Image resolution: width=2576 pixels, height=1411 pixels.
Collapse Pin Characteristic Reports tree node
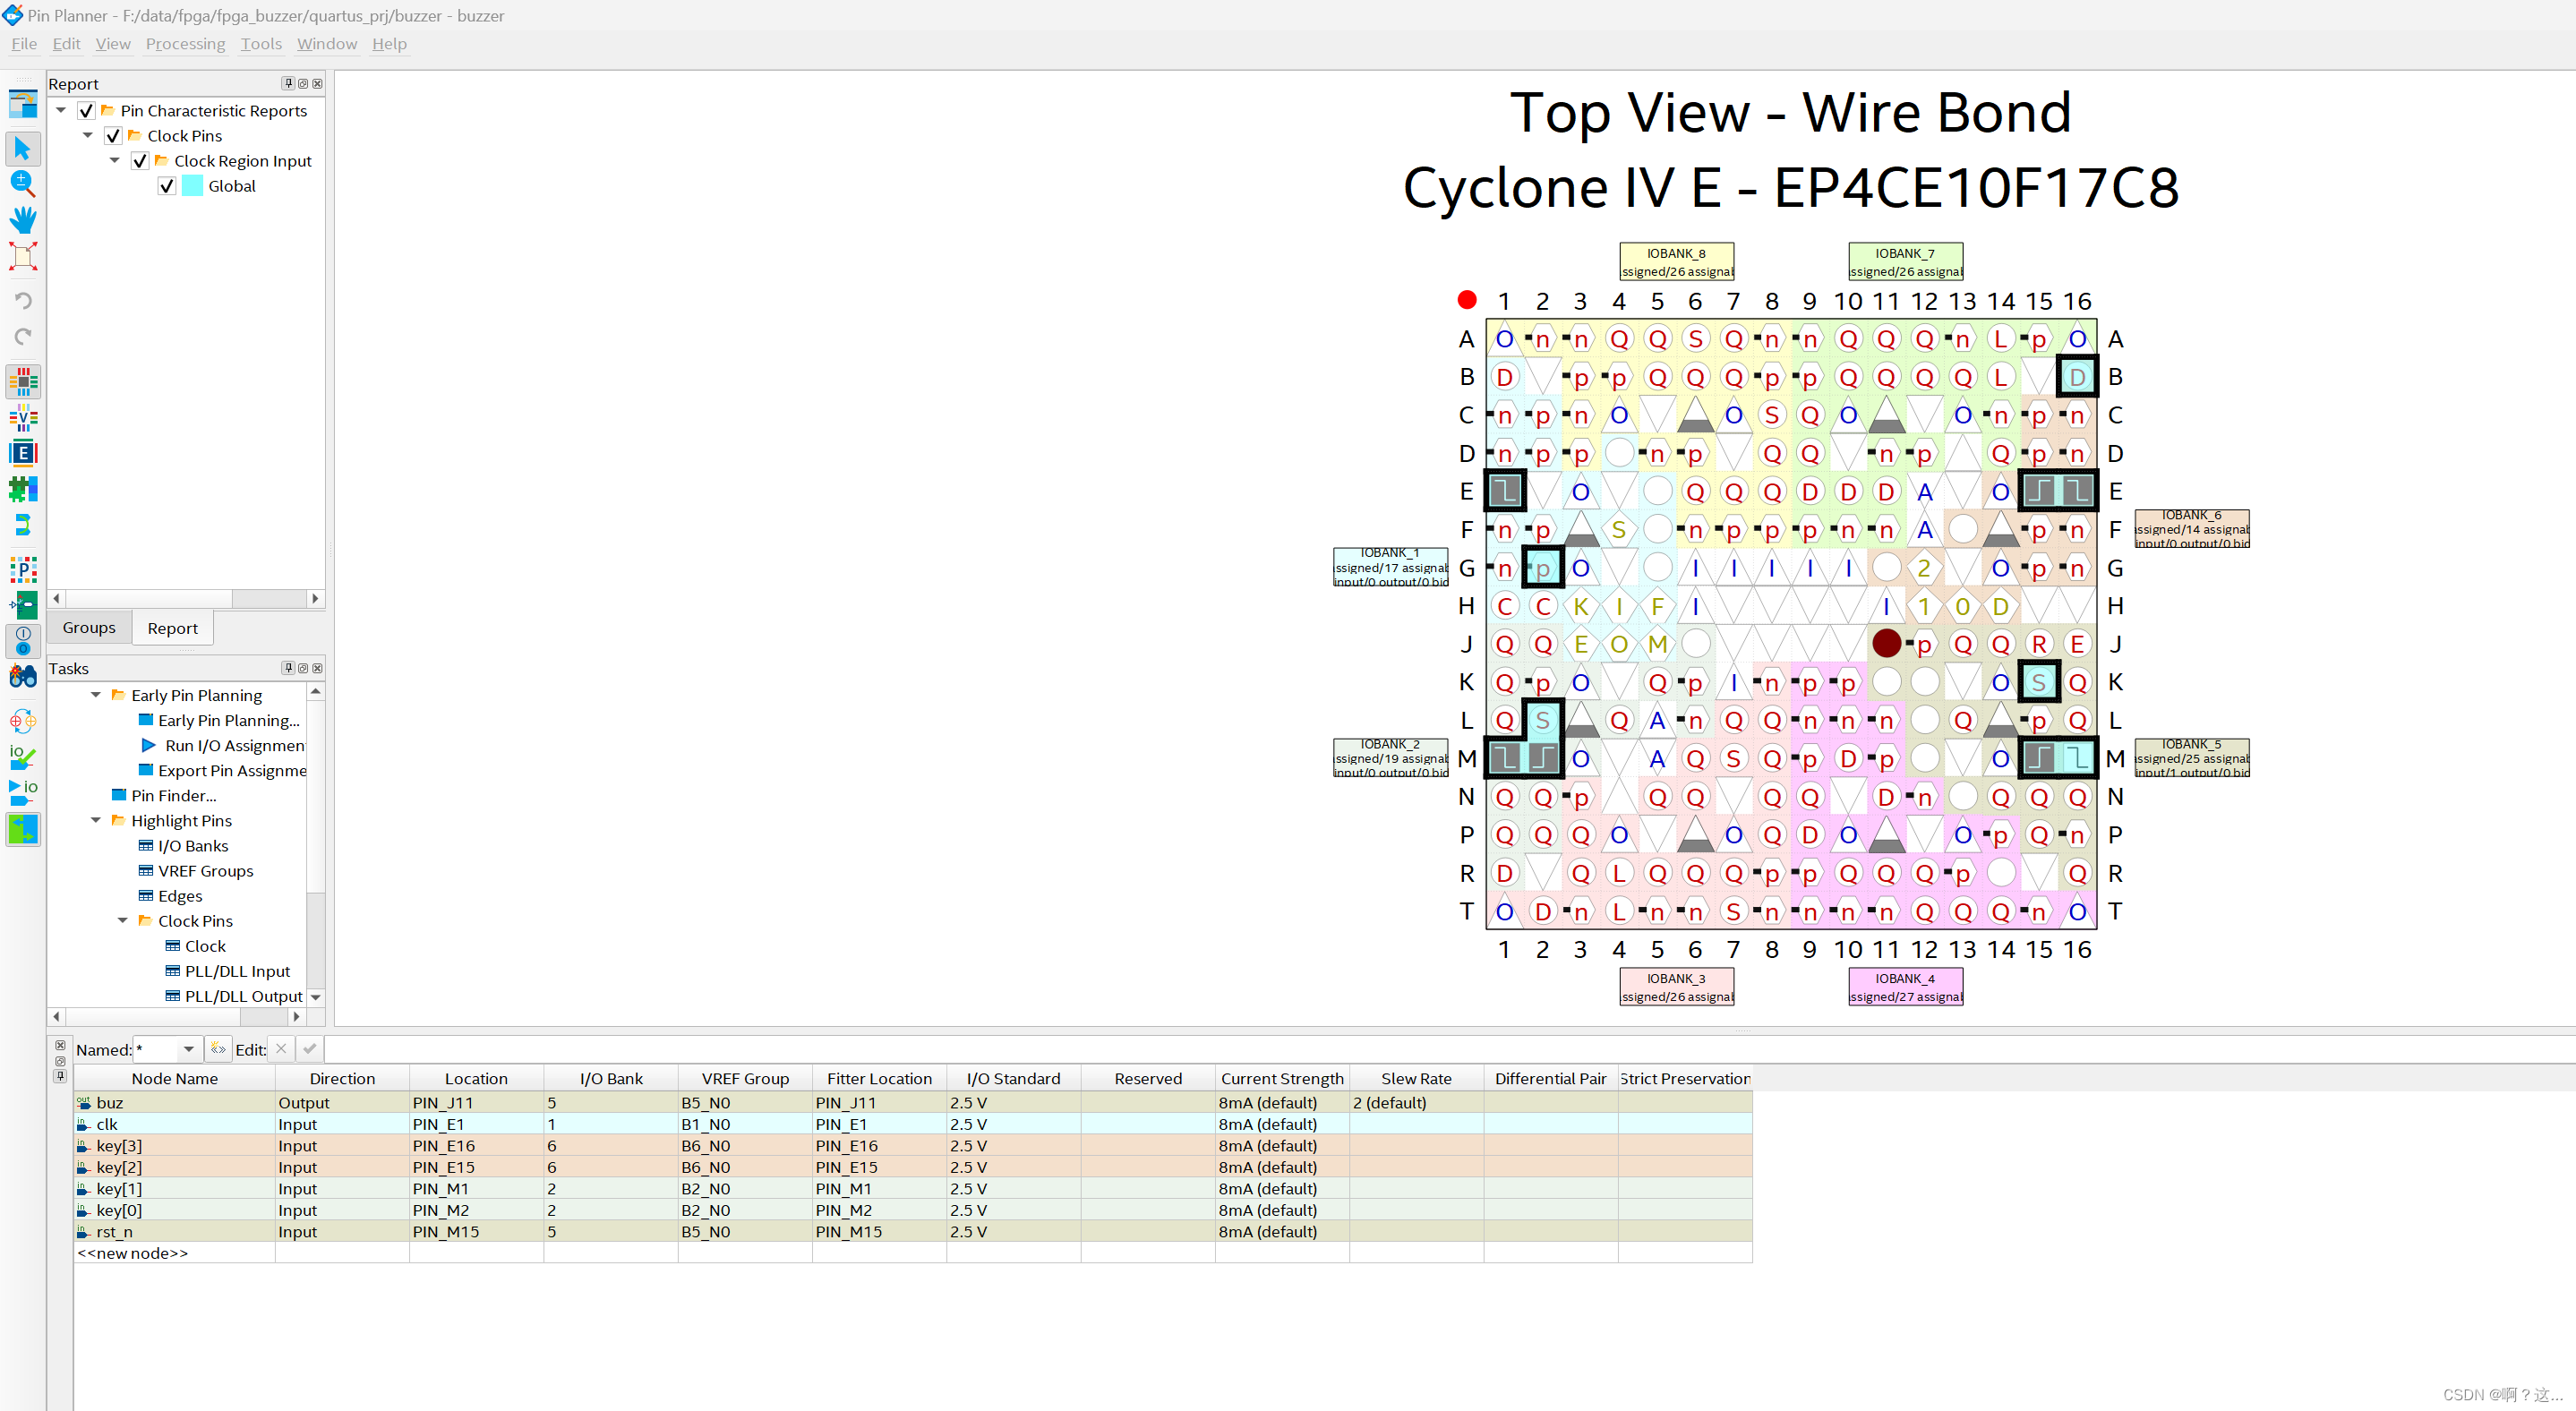pos(61,110)
